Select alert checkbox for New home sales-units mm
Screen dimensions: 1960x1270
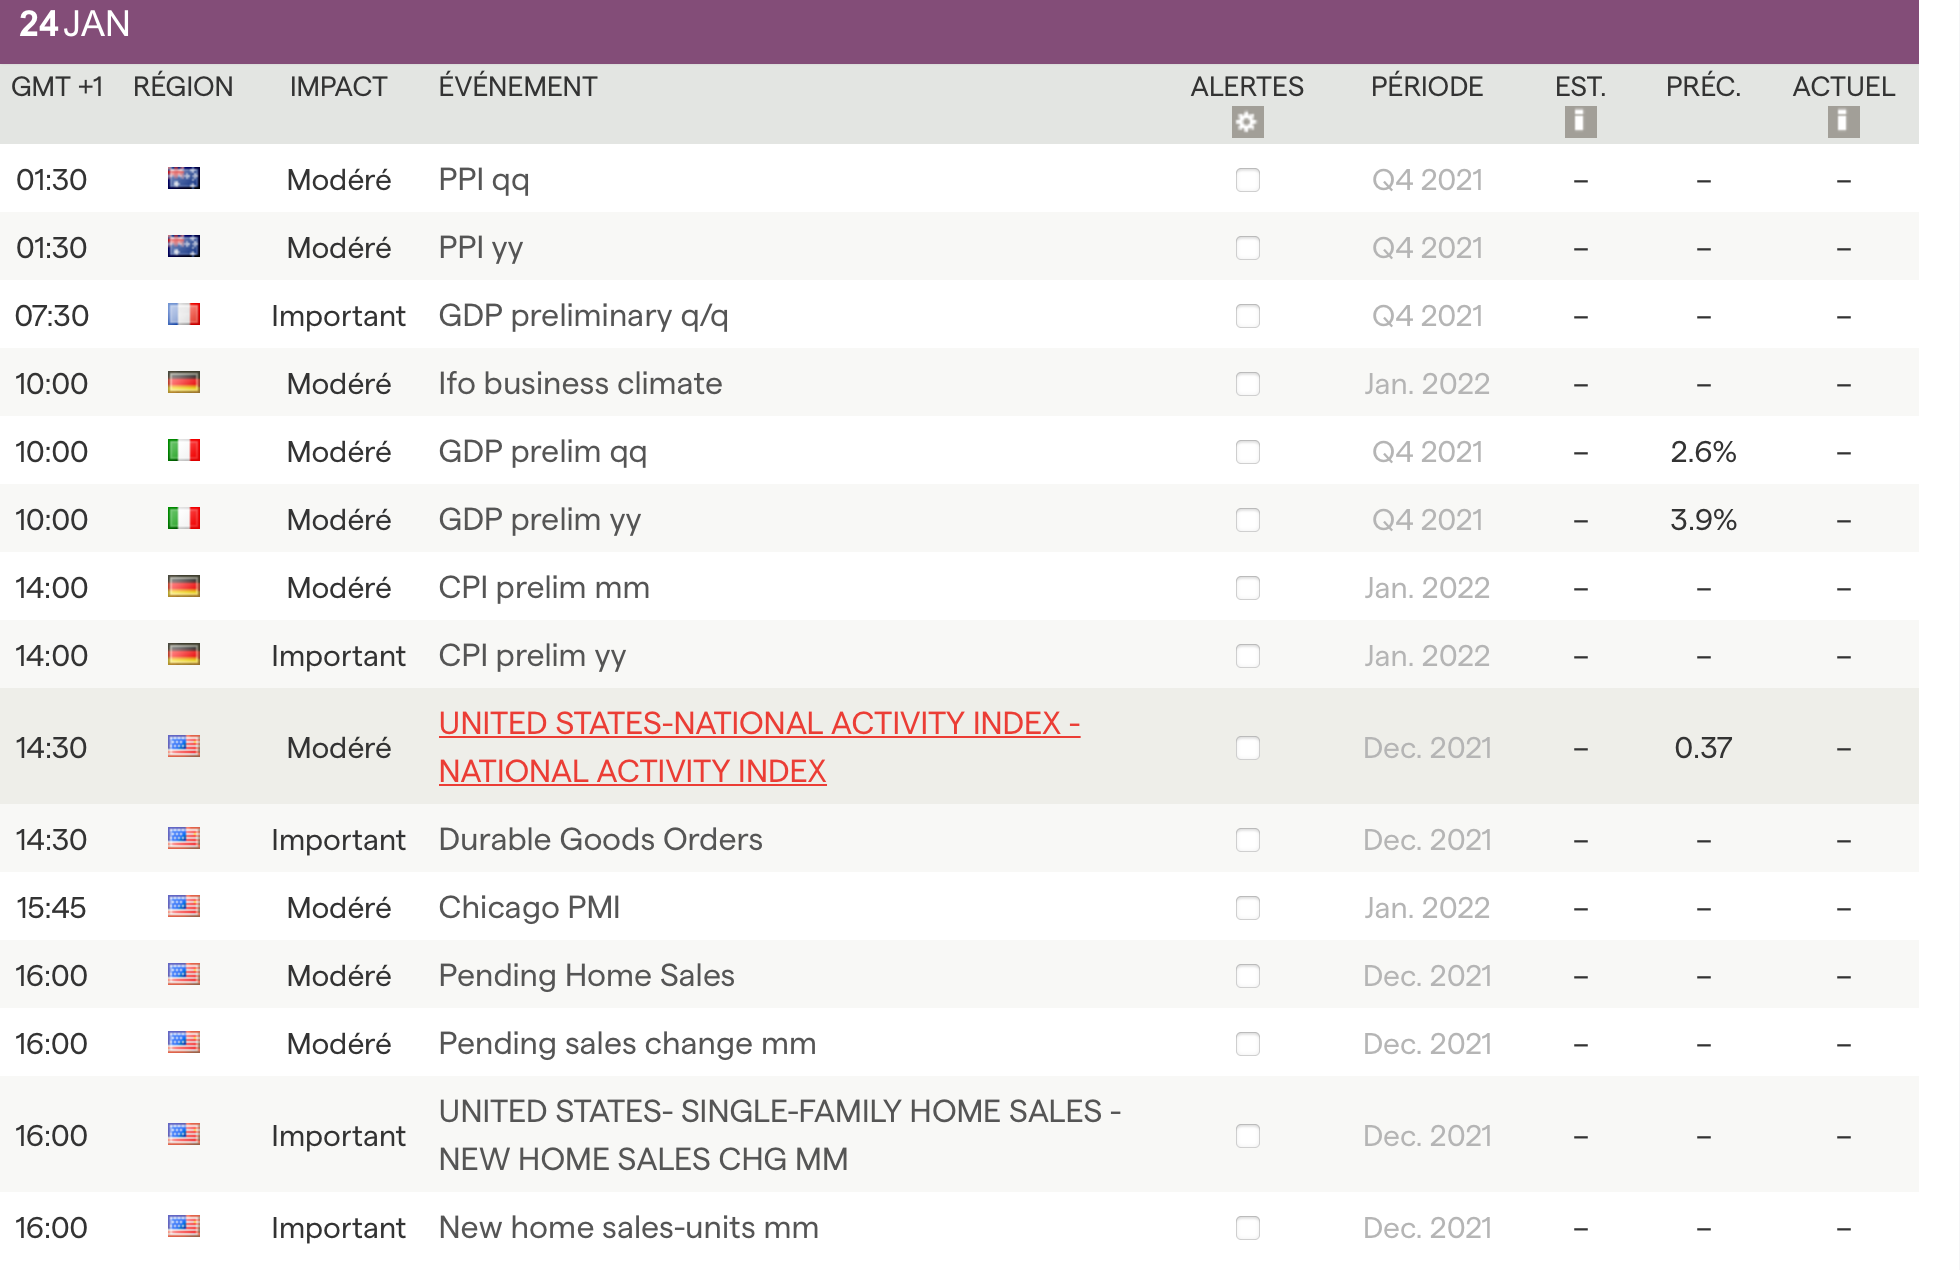click(x=1247, y=1228)
